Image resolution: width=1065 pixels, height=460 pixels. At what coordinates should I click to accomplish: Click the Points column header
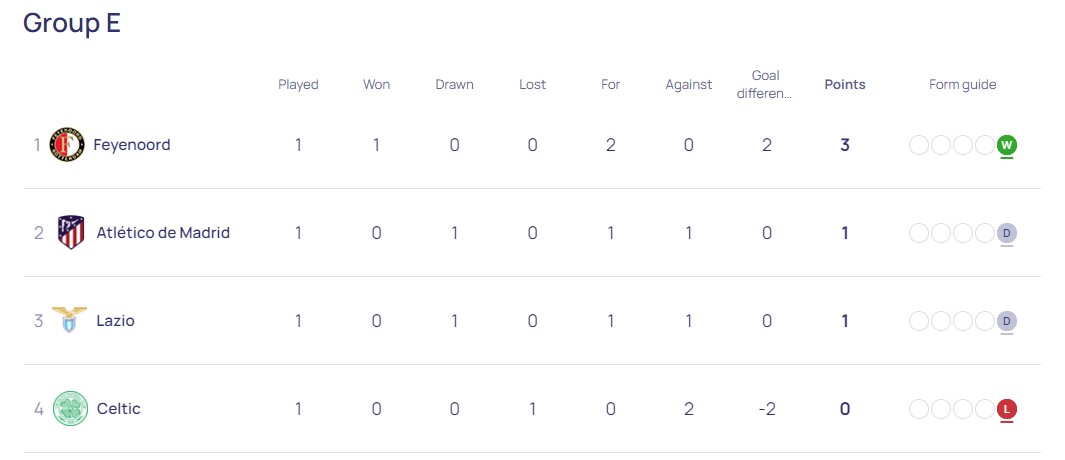point(845,84)
